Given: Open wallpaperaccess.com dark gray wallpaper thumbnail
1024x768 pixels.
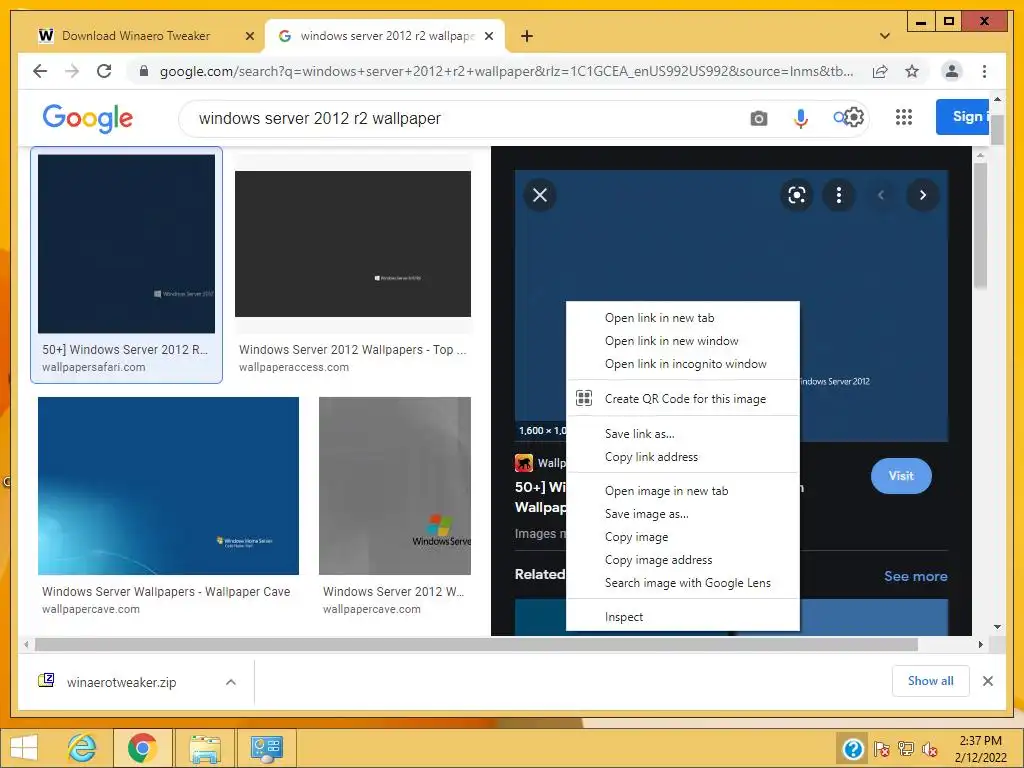Looking at the screenshot, I should coord(353,244).
